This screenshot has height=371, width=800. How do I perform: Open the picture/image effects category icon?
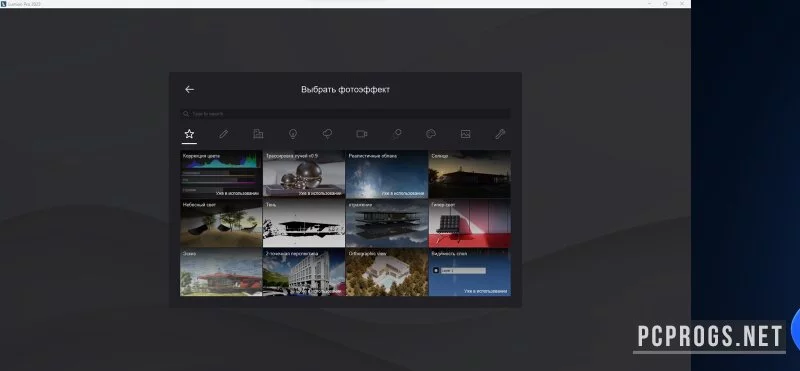point(465,134)
